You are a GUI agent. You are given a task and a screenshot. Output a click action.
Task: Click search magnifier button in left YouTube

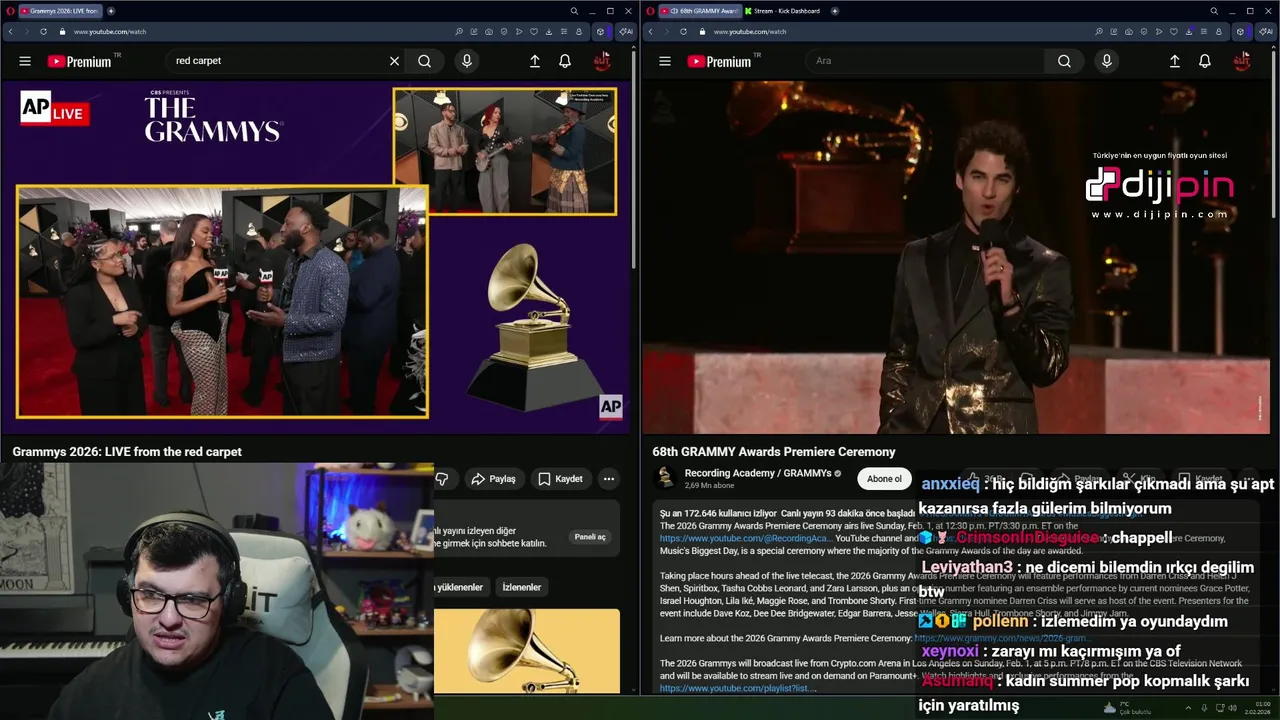(x=425, y=61)
